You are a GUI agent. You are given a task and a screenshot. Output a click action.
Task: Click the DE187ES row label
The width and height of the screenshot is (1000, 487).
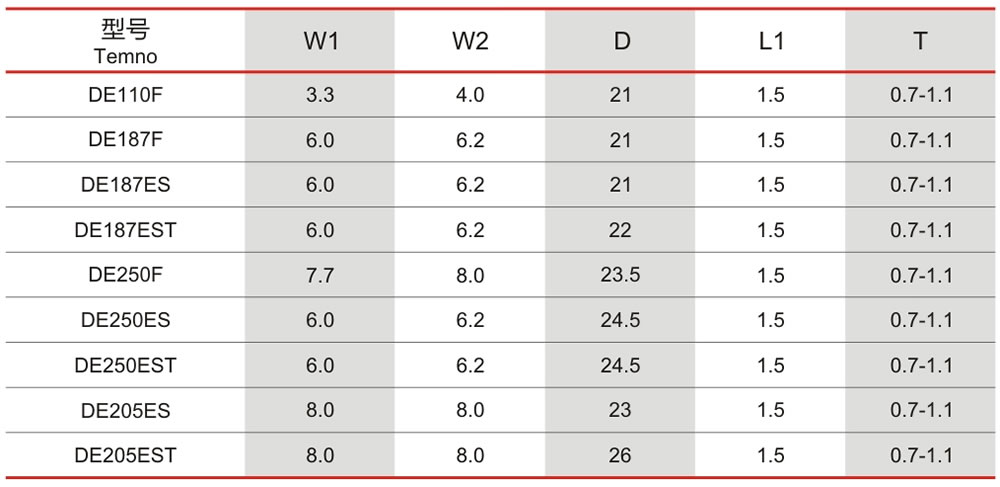(125, 185)
